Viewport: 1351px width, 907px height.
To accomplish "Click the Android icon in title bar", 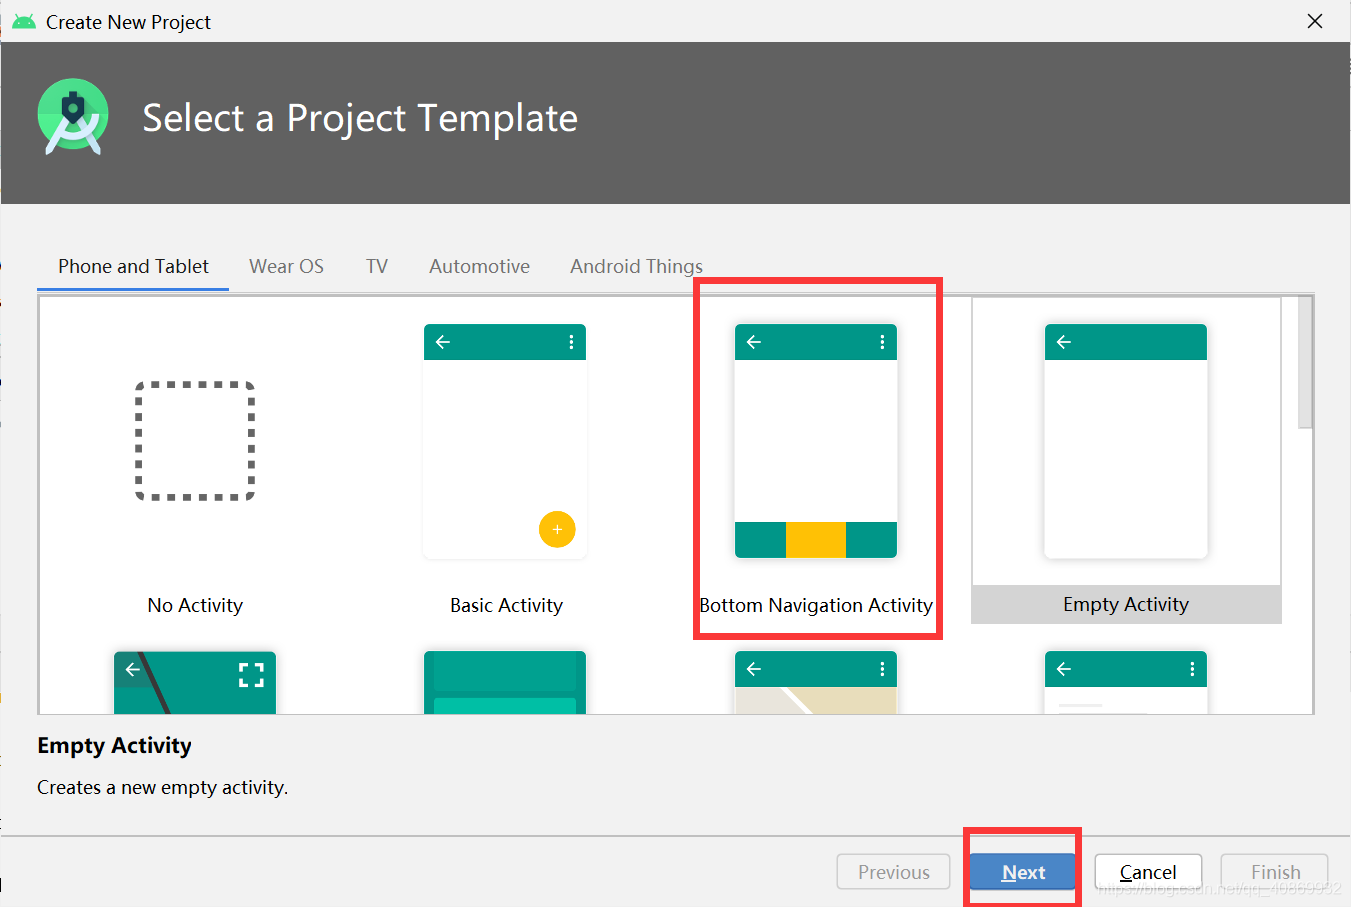I will pyautogui.click(x=24, y=21).
